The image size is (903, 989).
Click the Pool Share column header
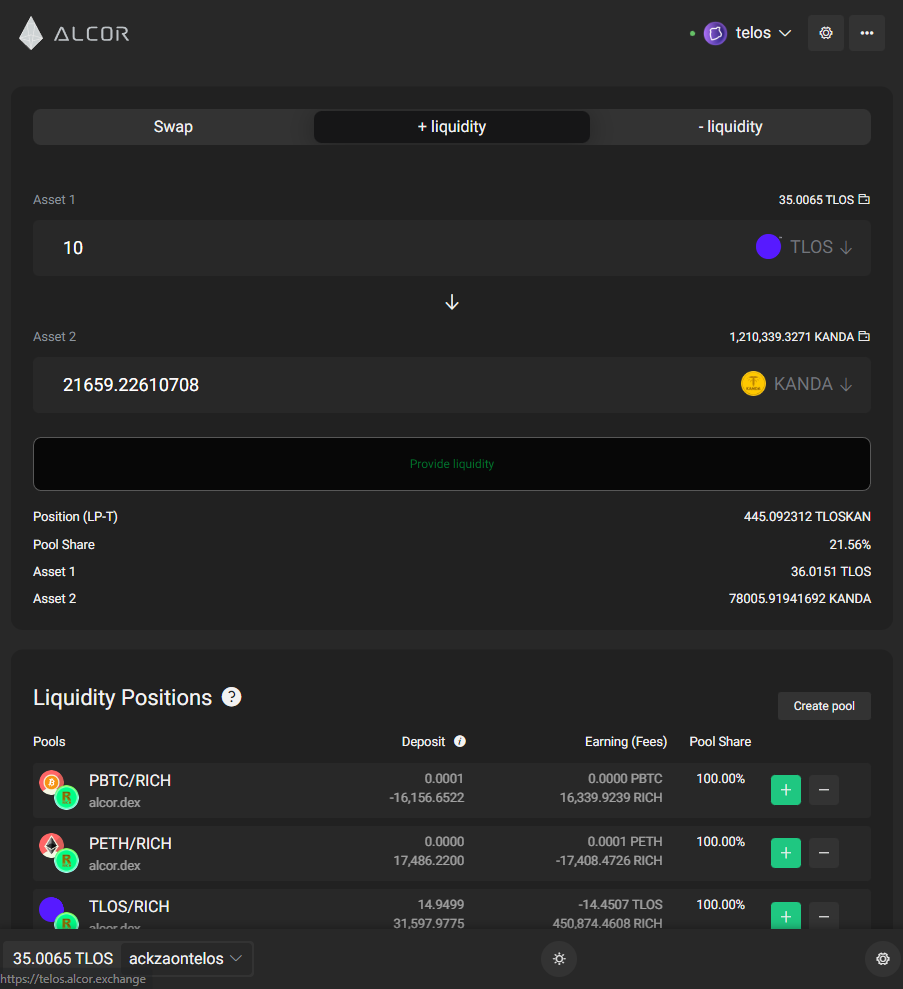pyautogui.click(x=720, y=742)
